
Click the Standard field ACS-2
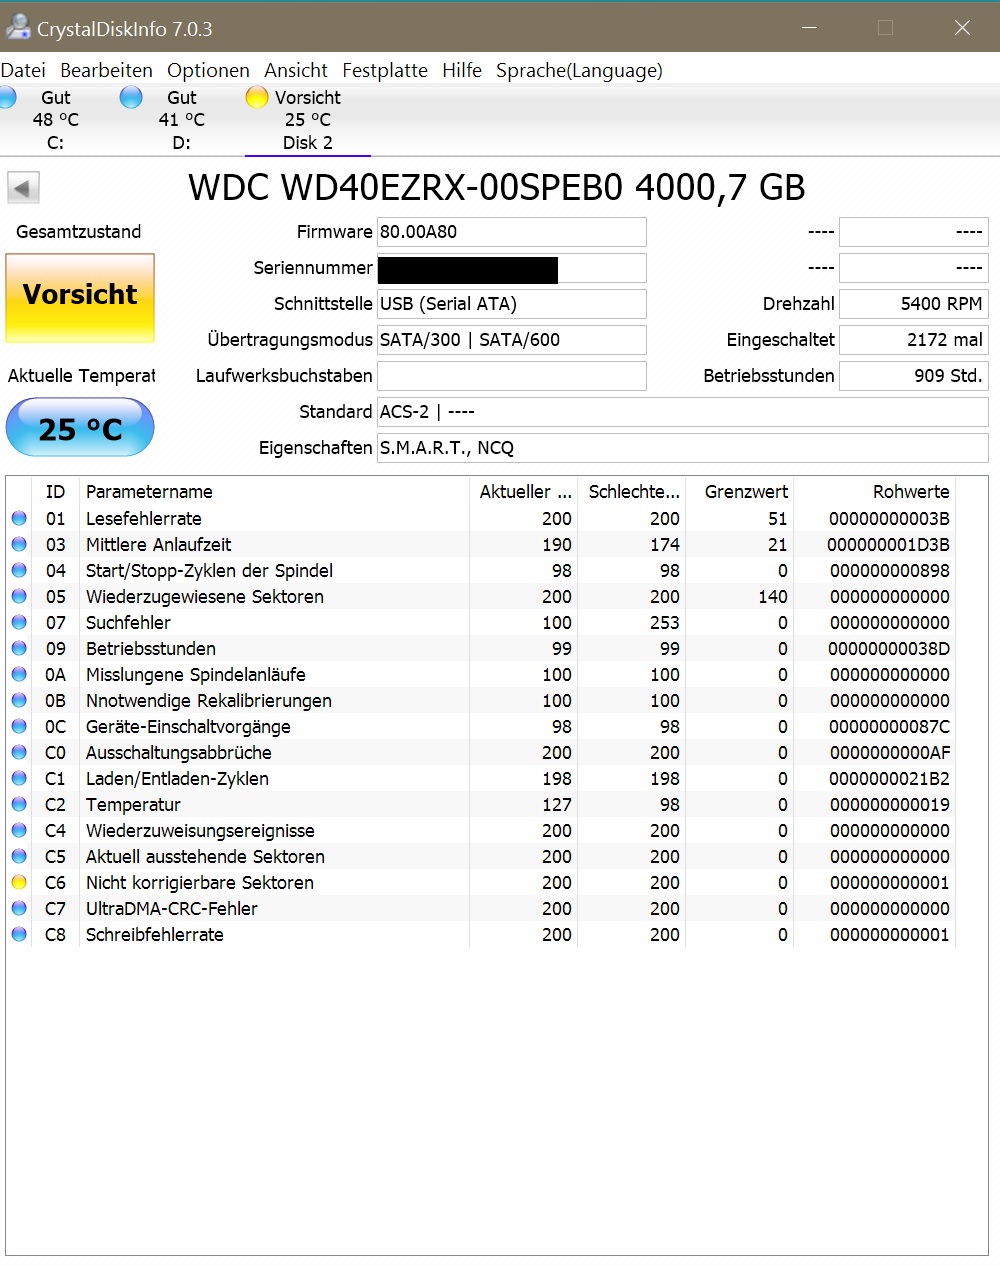(683, 412)
